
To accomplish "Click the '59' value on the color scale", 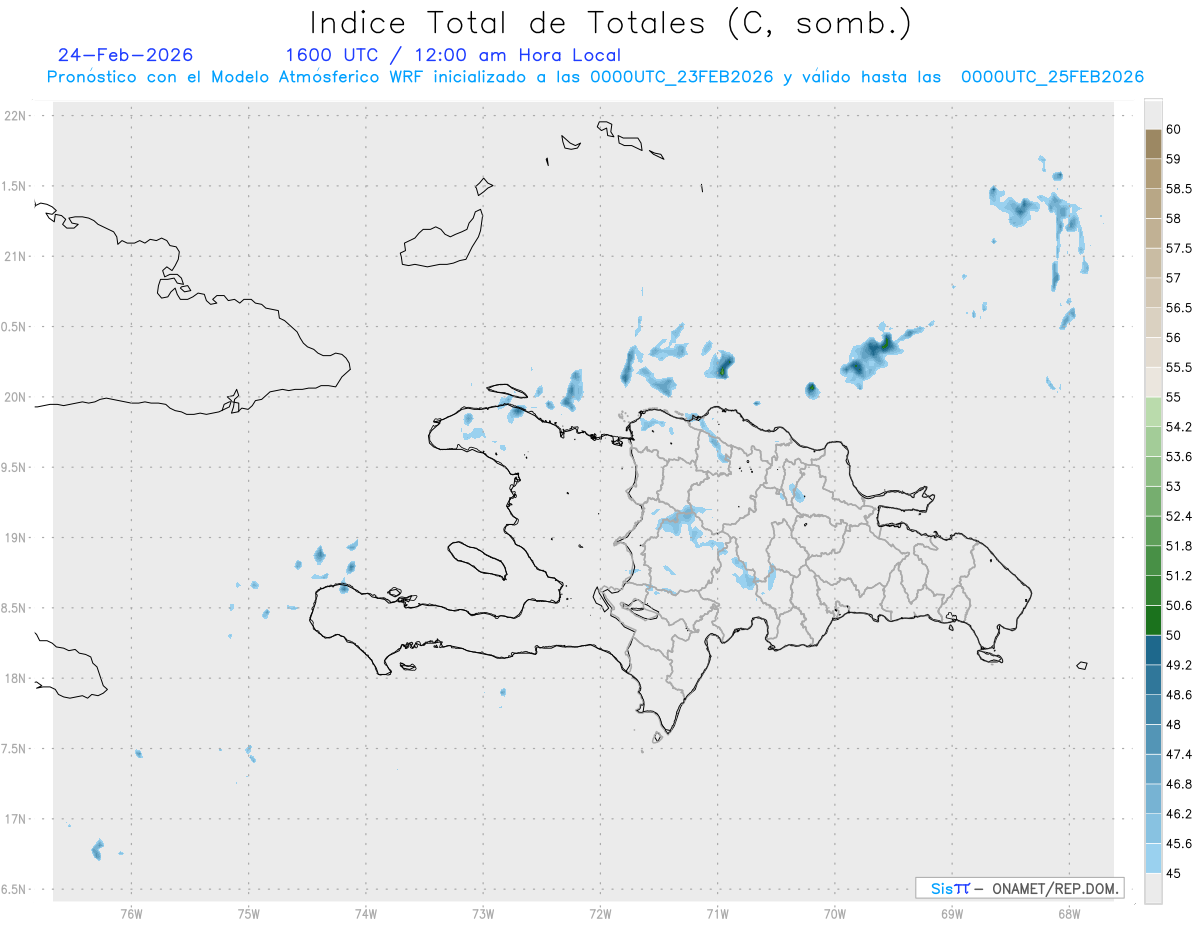I will (1174, 159).
